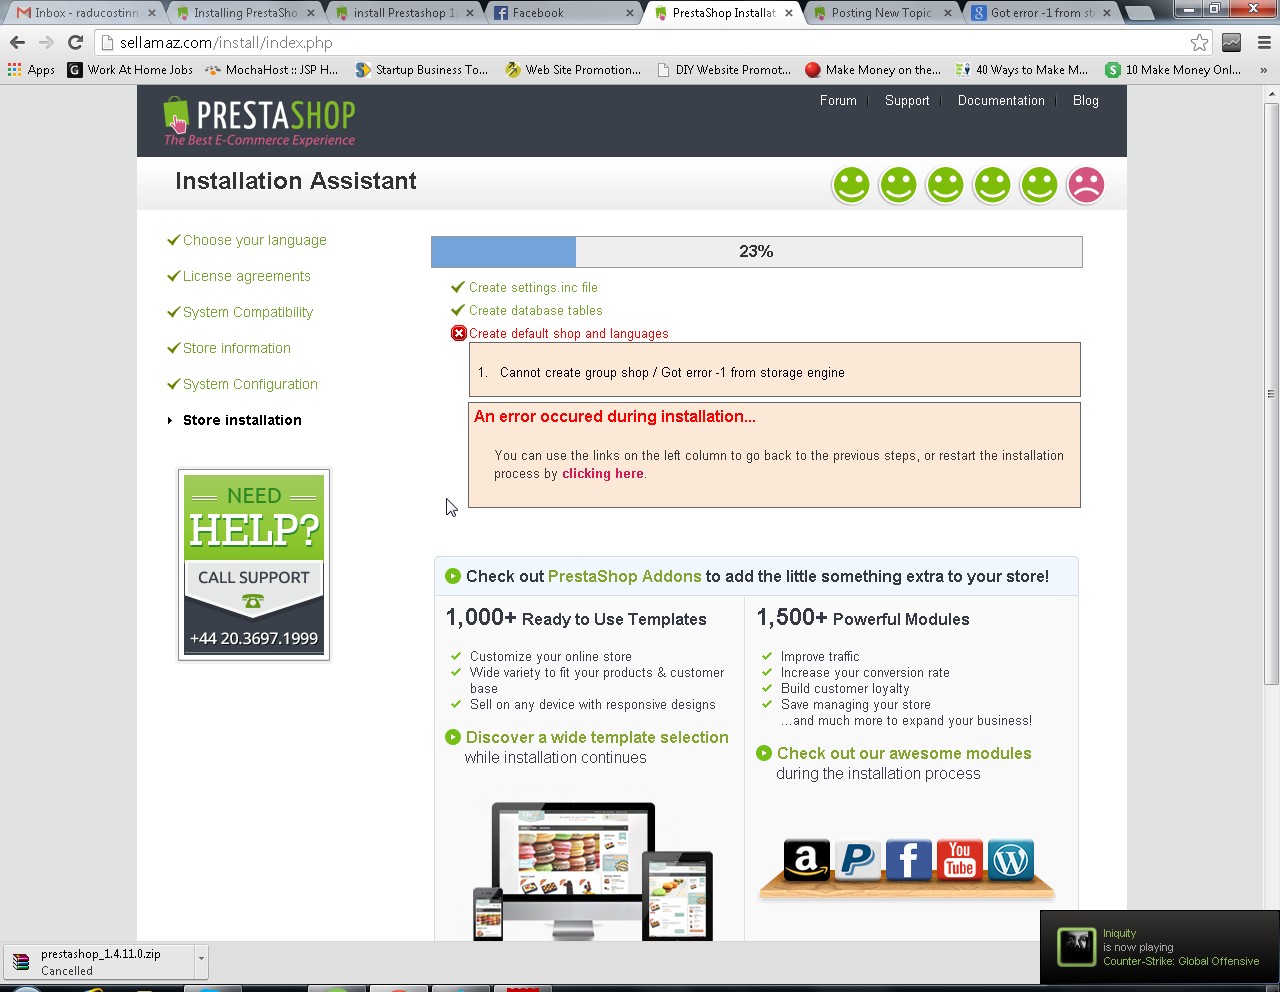
Task: Open the Startup Business bookmark
Action: [x=421, y=70]
